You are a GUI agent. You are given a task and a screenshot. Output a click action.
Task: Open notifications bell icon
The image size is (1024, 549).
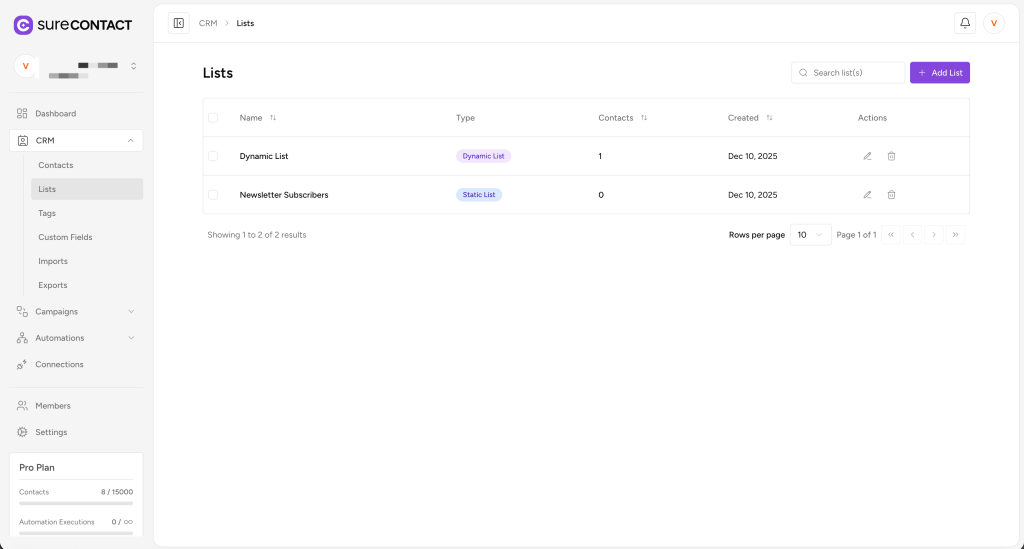click(x=965, y=23)
